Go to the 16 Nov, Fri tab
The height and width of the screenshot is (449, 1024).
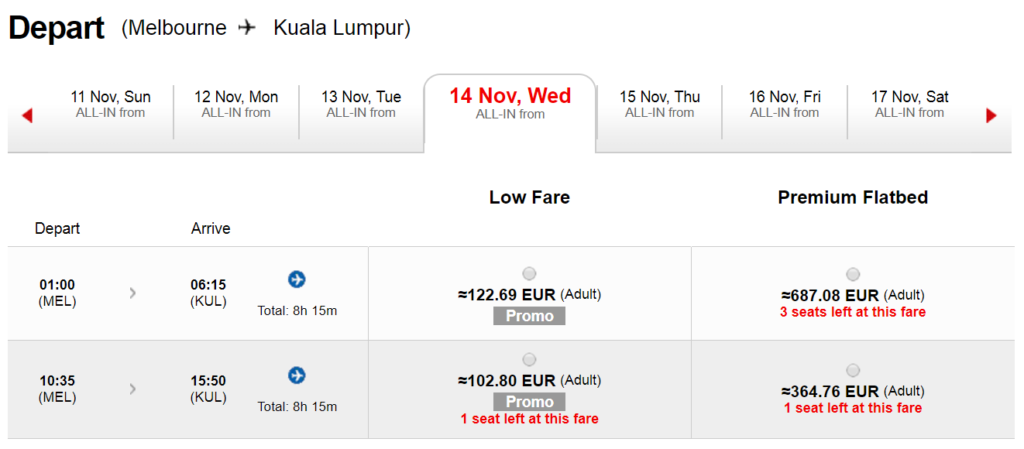(784, 104)
